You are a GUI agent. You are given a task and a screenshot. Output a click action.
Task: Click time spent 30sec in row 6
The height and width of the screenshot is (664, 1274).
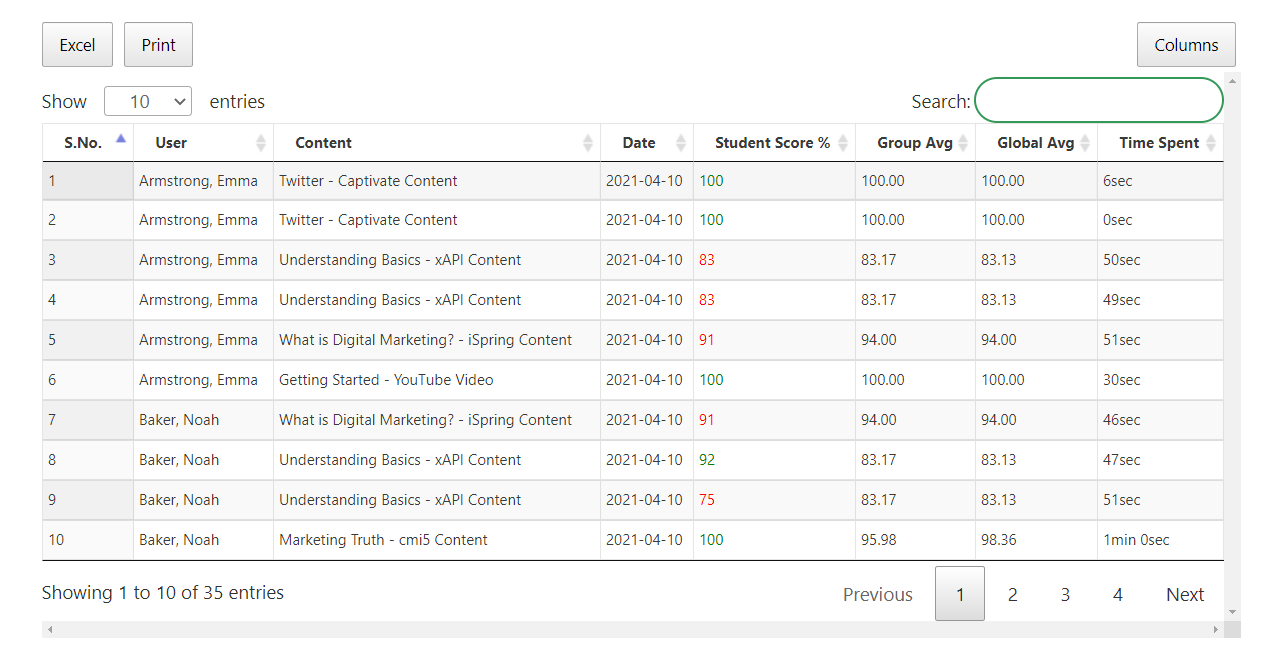click(1122, 380)
